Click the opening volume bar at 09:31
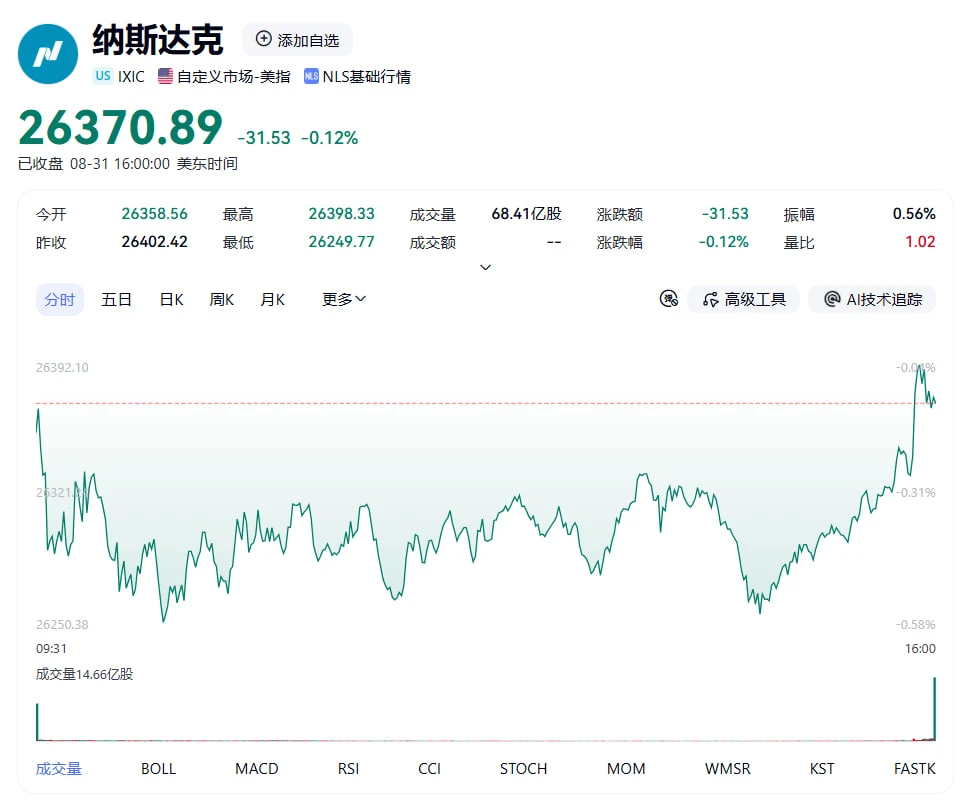 (x=38, y=721)
